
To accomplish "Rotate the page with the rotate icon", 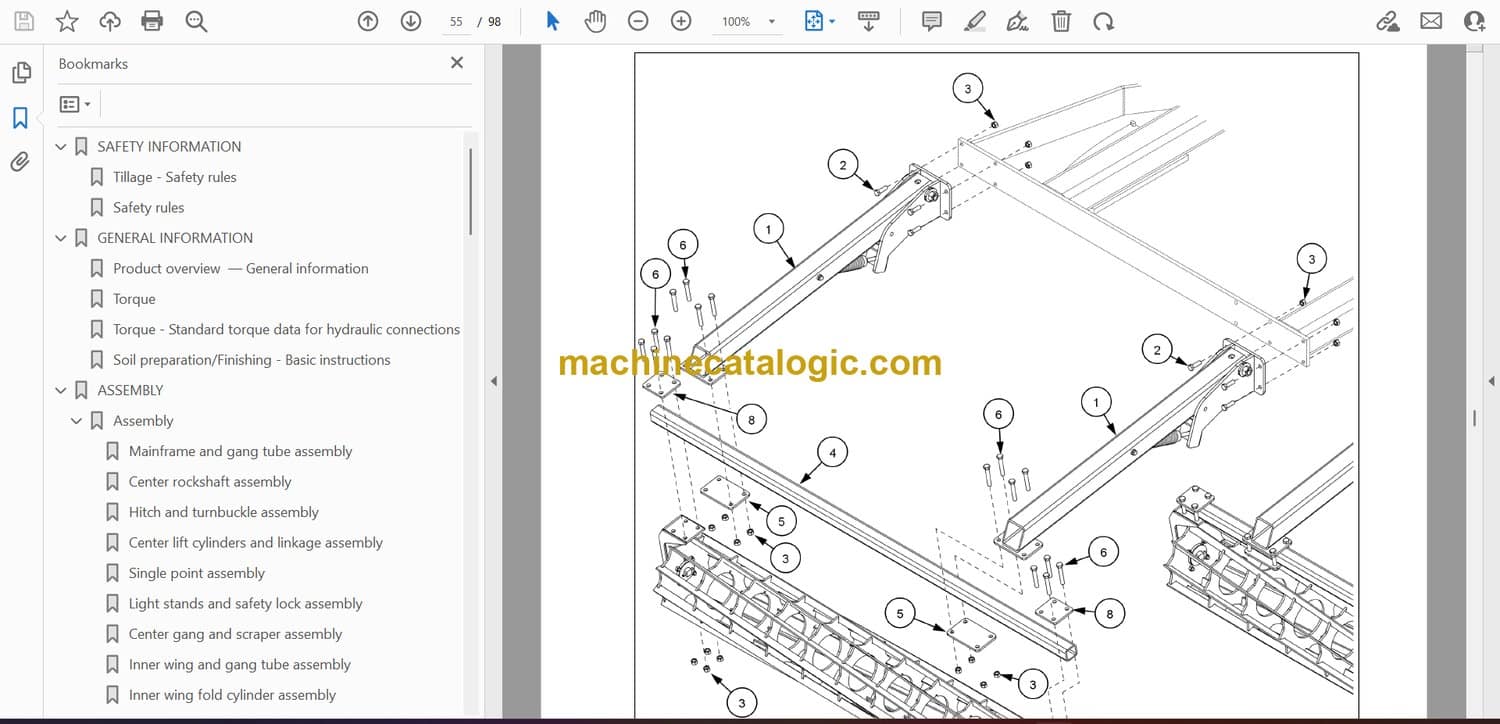I will coord(1103,21).
